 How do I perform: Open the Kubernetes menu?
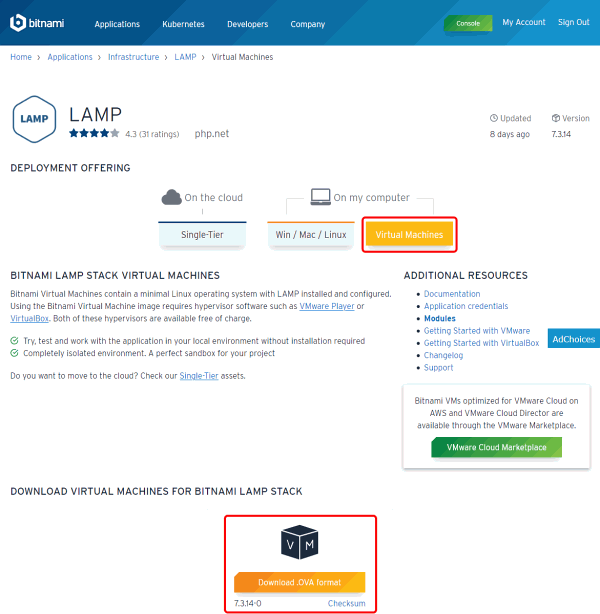click(x=183, y=24)
